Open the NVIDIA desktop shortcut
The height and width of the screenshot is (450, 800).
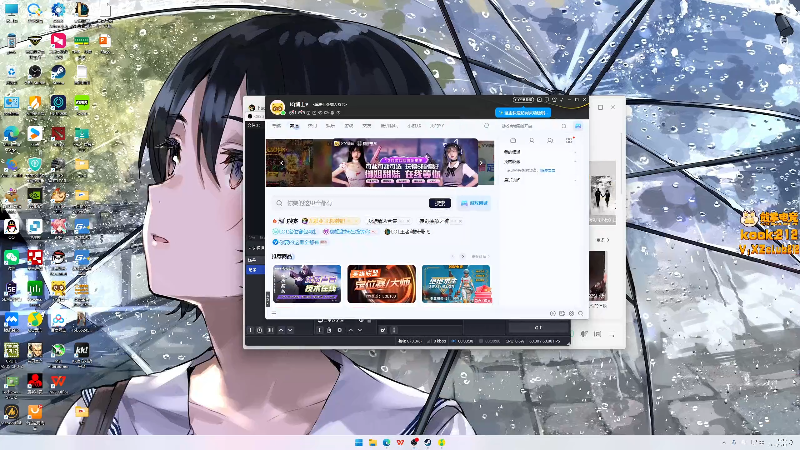(x=35, y=195)
